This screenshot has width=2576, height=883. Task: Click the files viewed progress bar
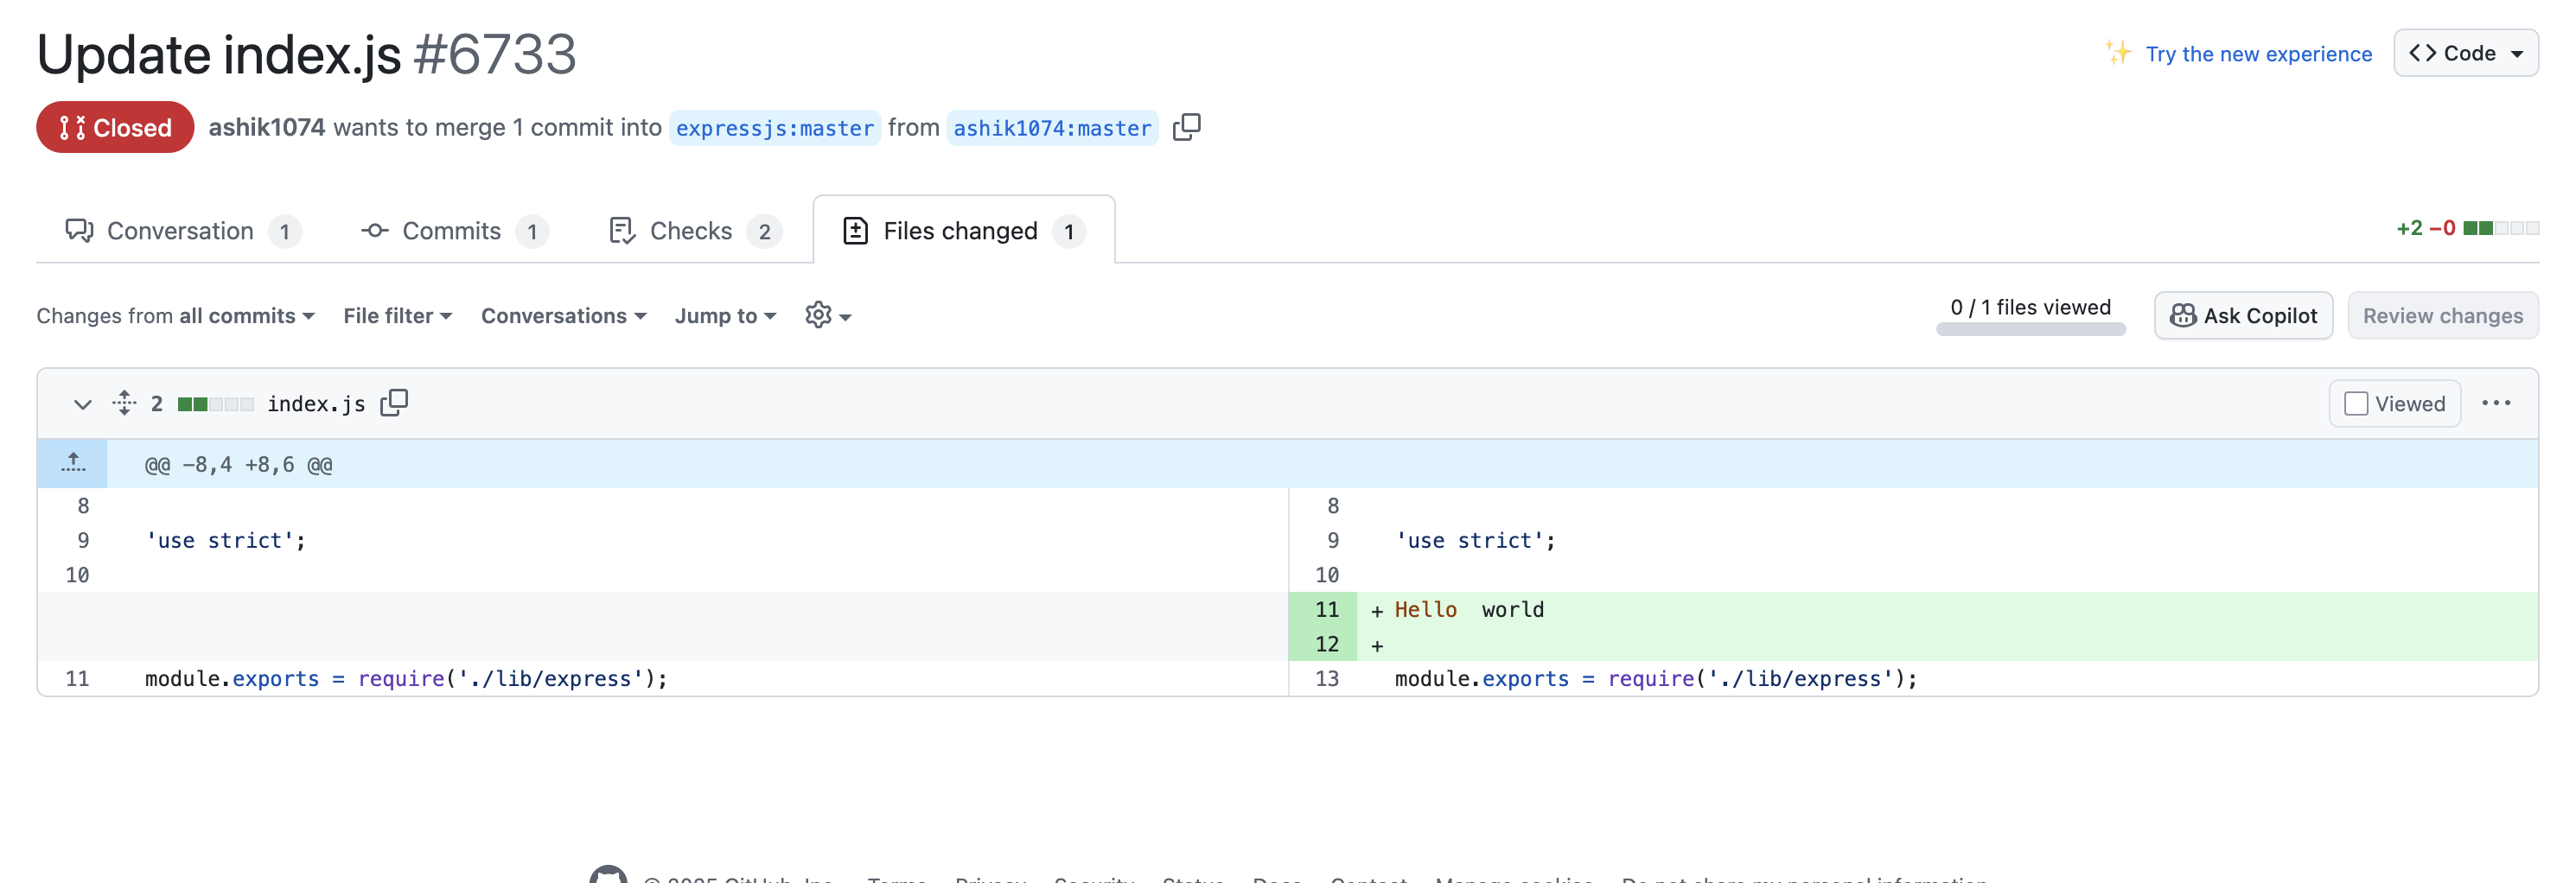[x=2030, y=330]
